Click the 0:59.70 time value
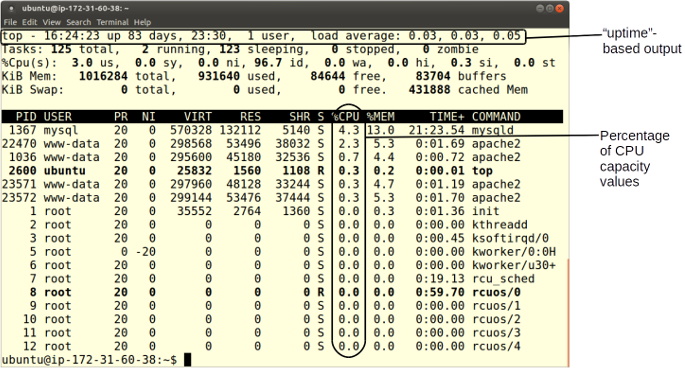The width and height of the screenshot is (685, 370). [x=440, y=293]
